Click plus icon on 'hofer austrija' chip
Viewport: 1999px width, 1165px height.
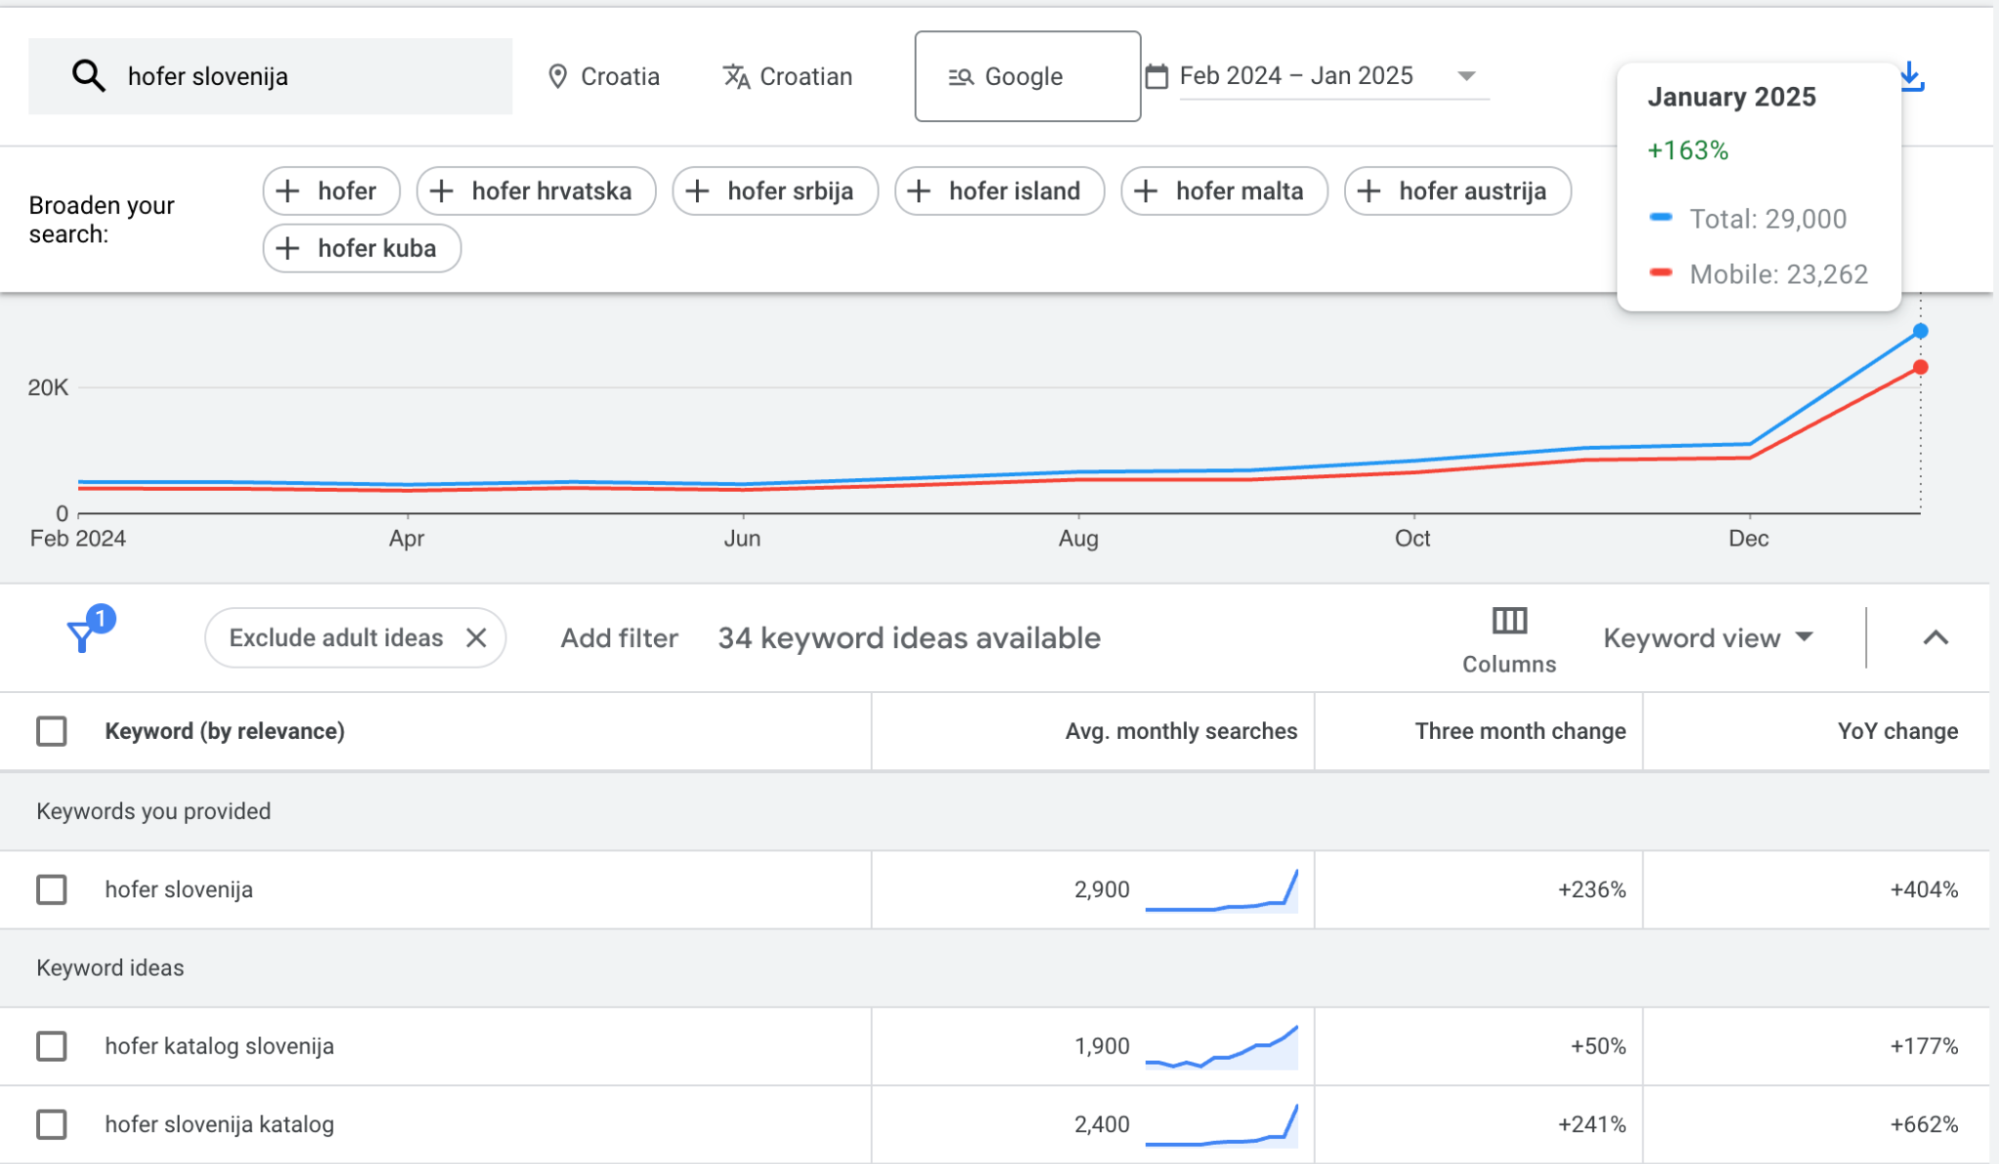1369,191
